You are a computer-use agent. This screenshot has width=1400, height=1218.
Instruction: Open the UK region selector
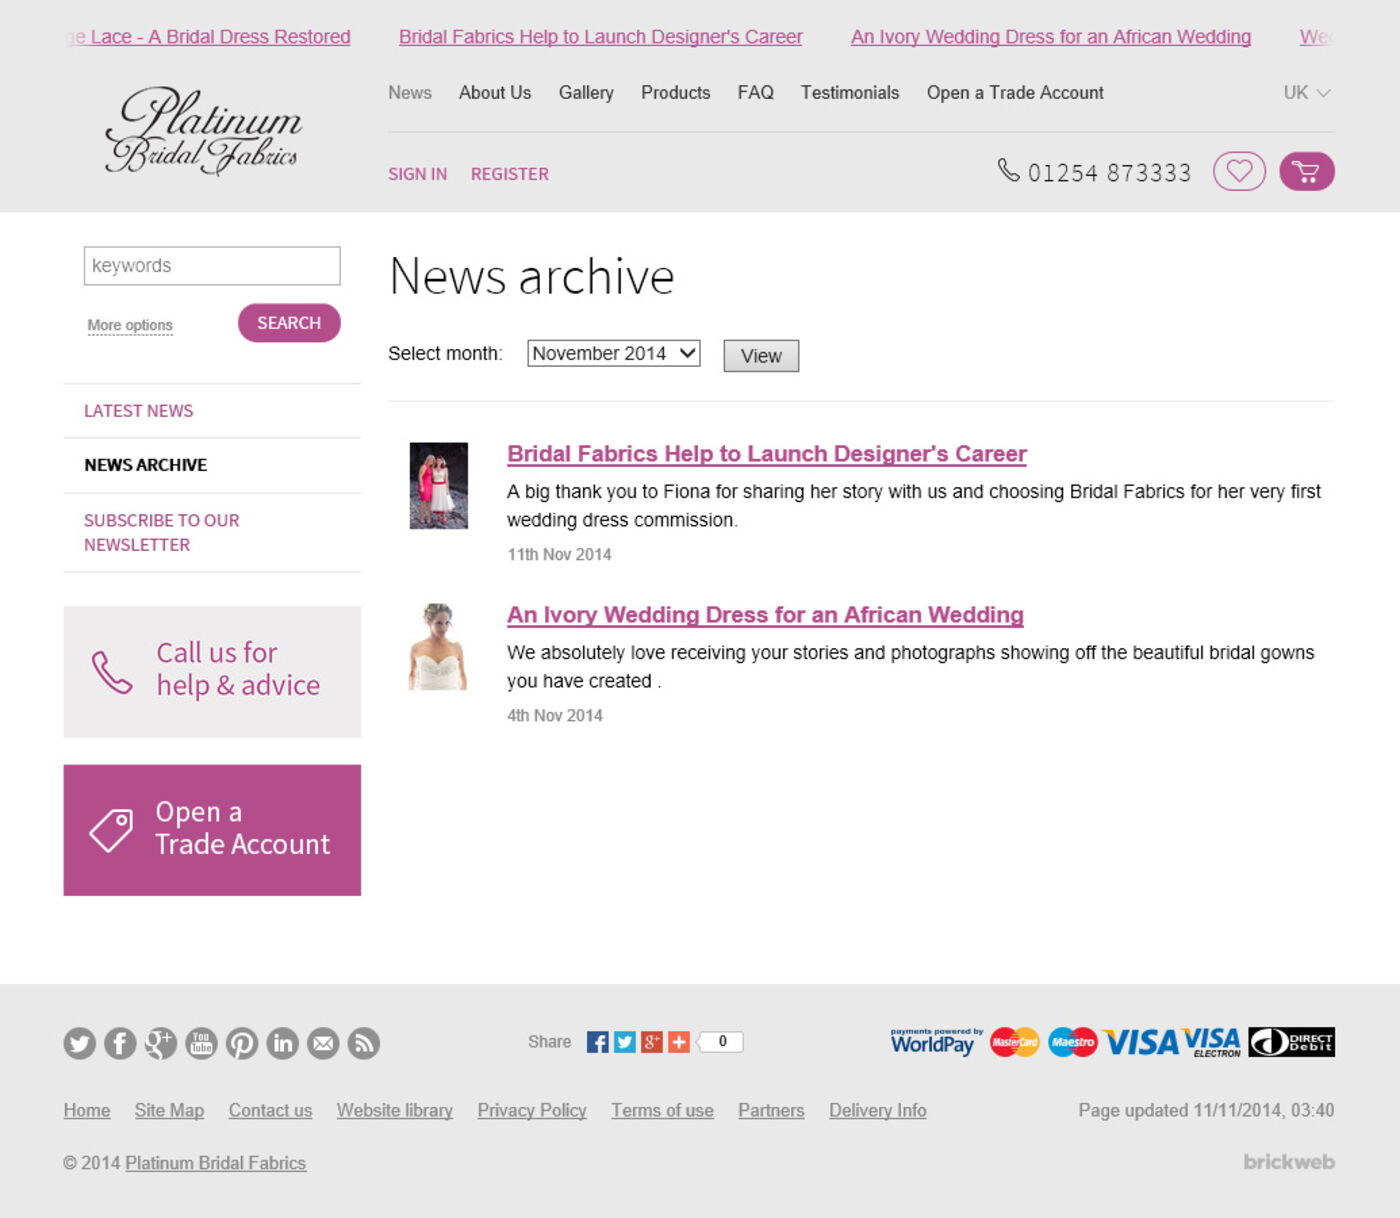1306,93
